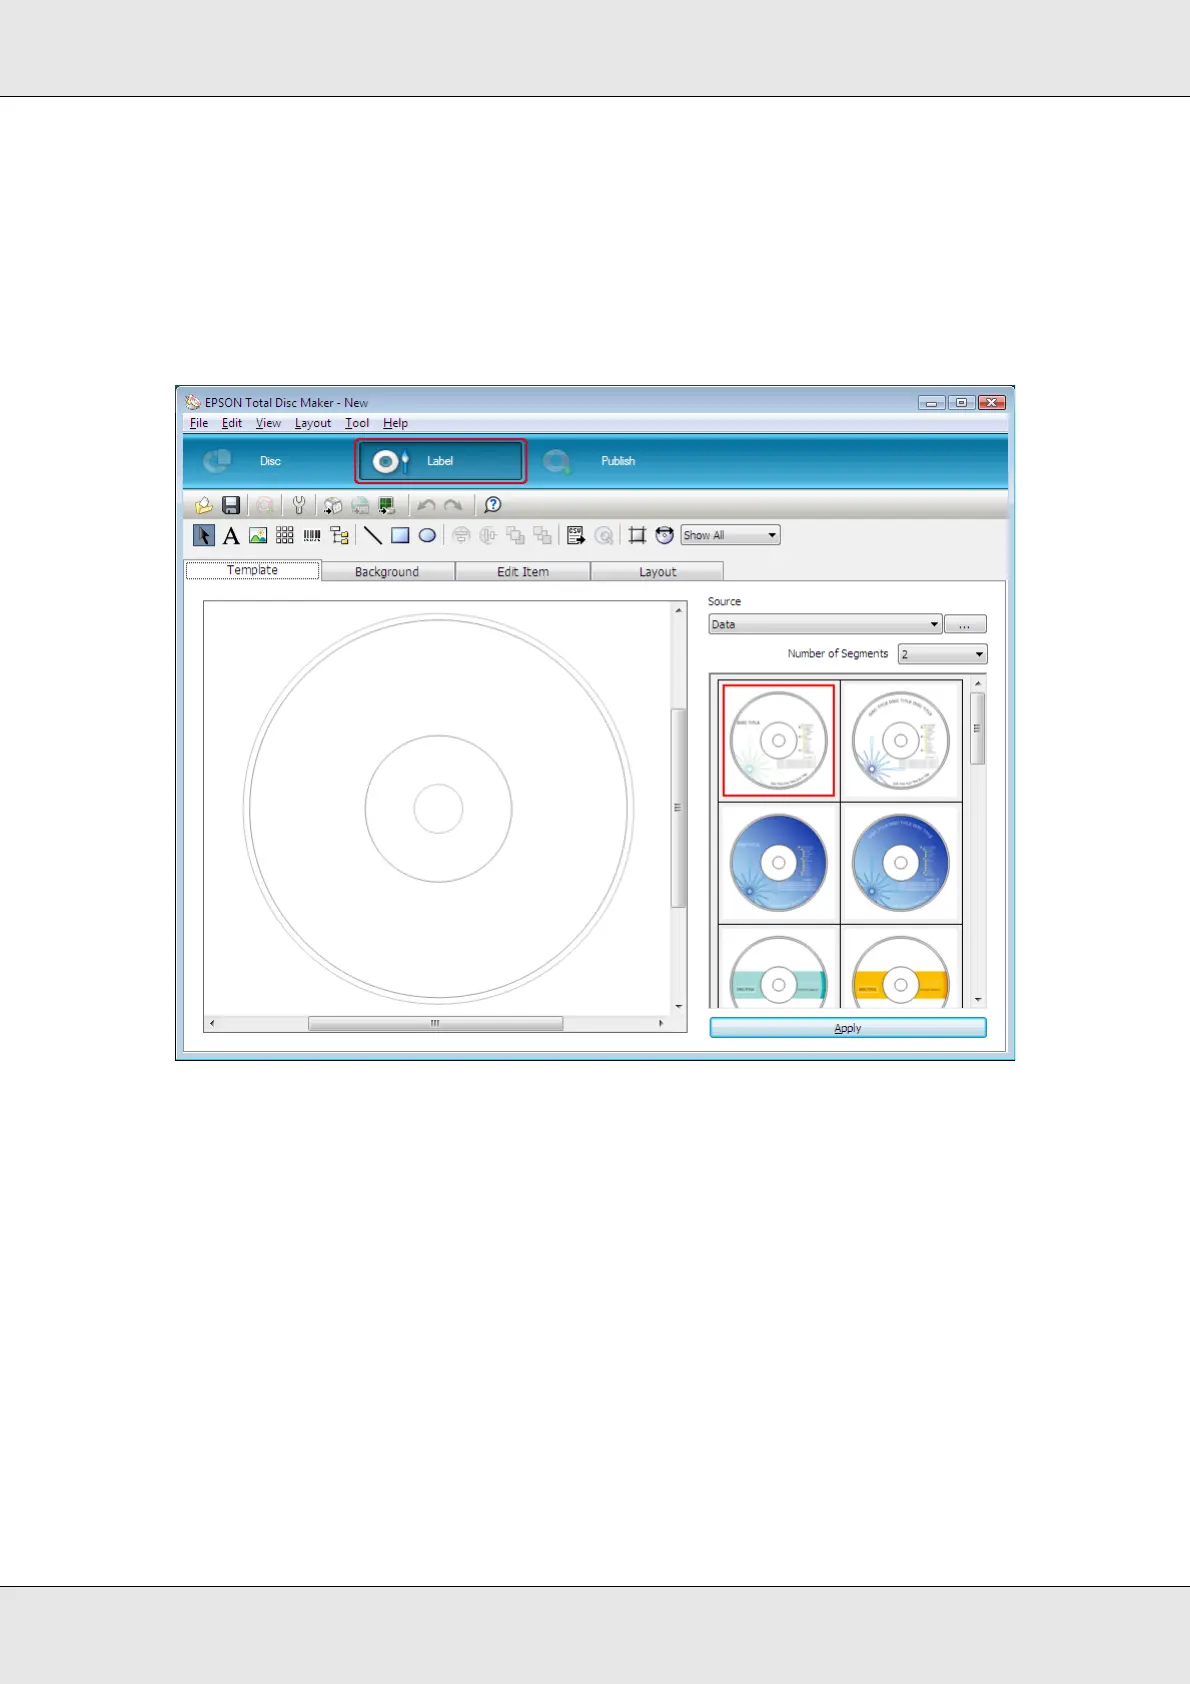Open the File menu
Image resolution: width=1190 pixels, height=1684 pixels.
(199, 423)
